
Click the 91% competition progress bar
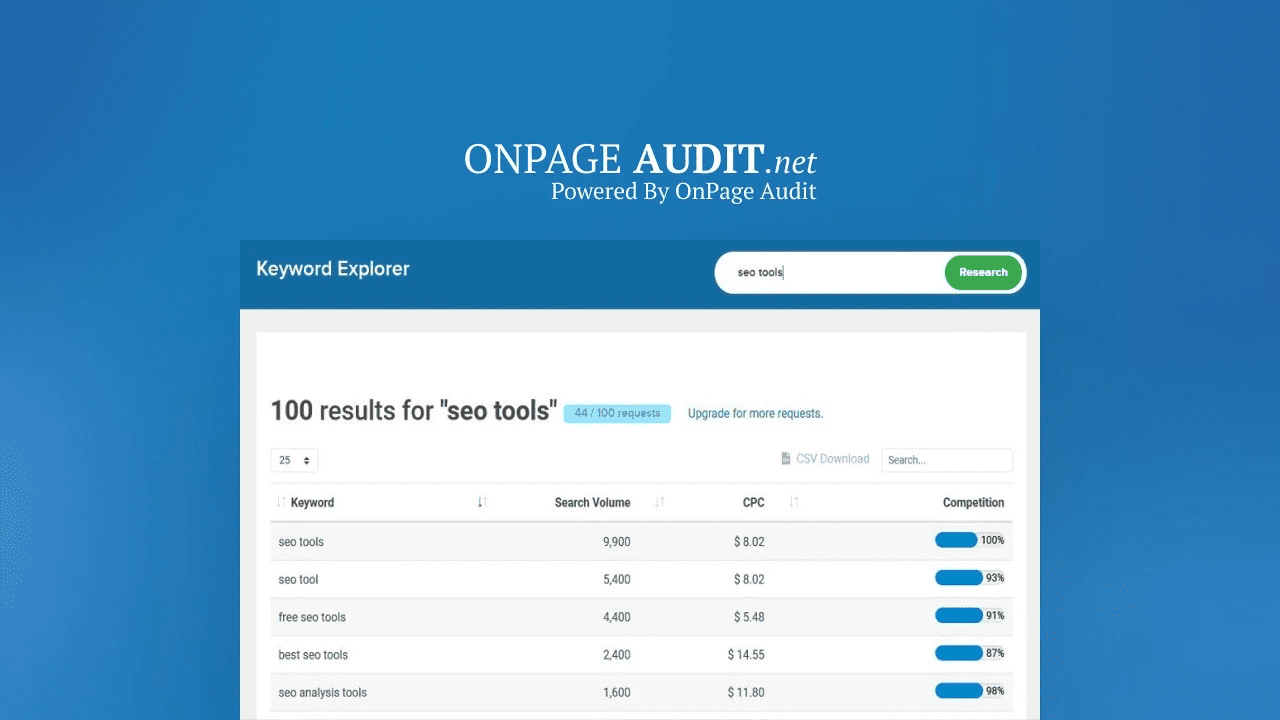point(970,615)
